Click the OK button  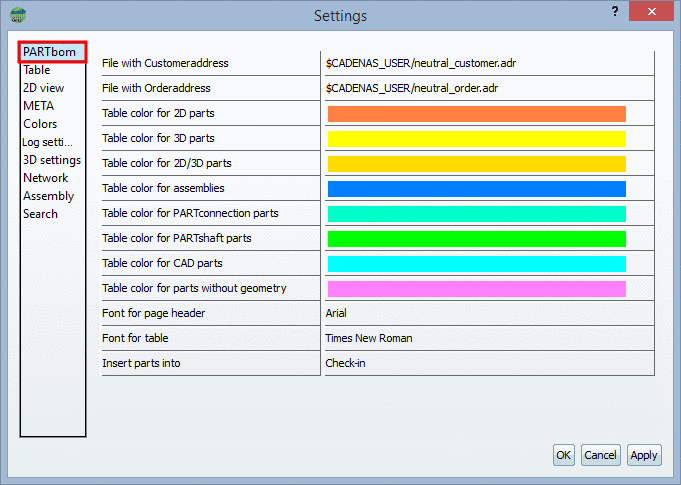coord(564,455)
